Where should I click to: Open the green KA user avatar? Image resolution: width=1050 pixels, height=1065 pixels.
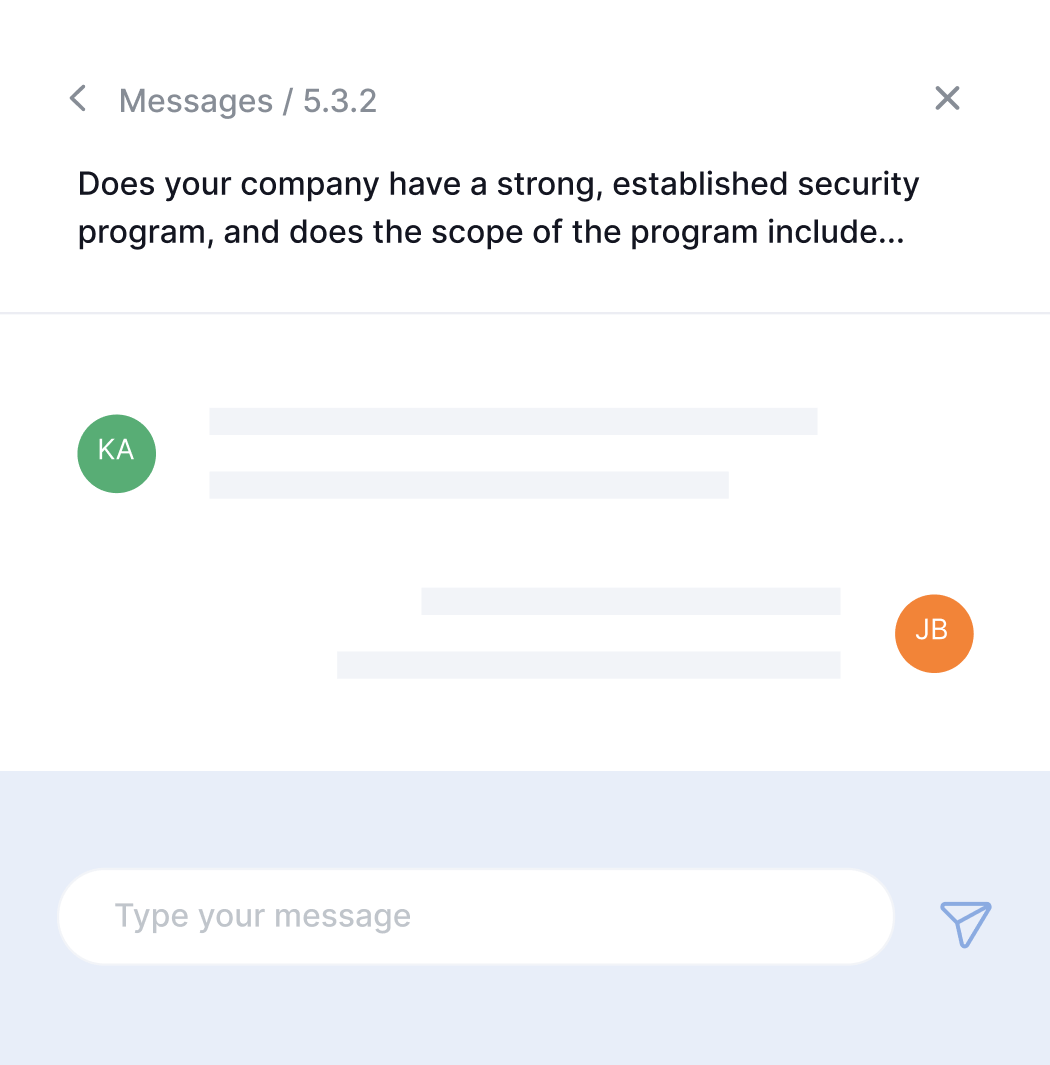[x=117, y=454]
